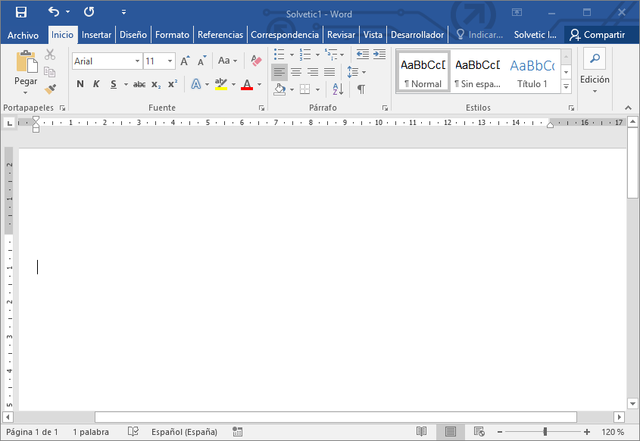
Task: Open the Arial font name dropdown
Action: 138,61
